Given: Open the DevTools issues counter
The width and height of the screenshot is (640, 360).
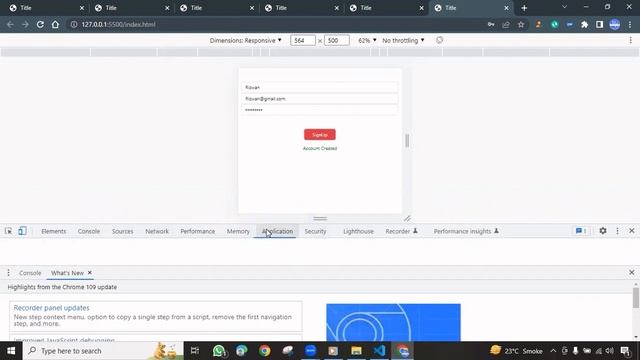Looking at the screenshot, I should pyautogui.click(x=581, y=231).
